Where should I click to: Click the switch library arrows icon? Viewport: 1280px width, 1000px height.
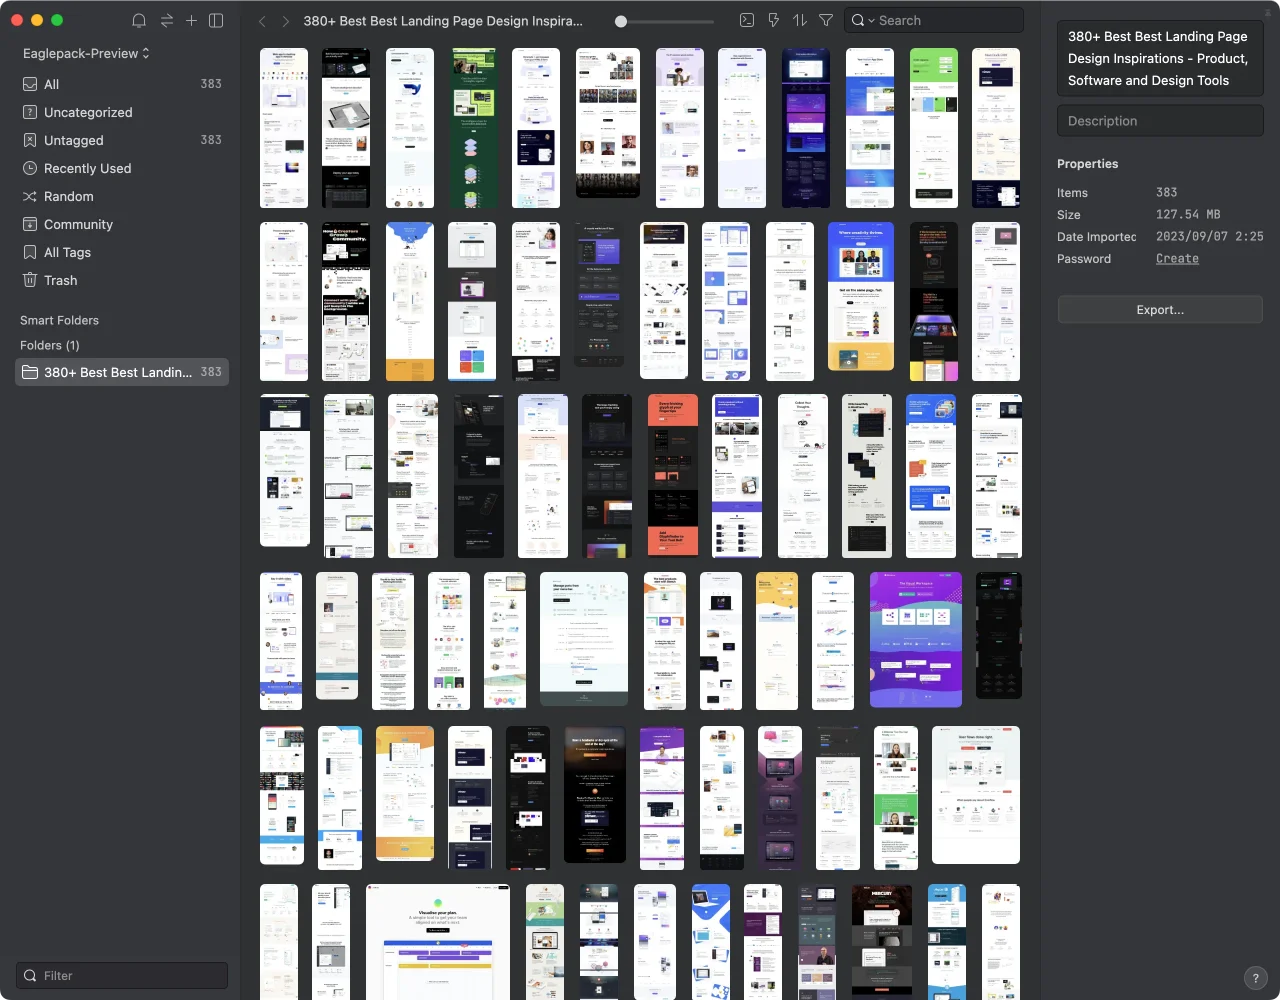(166, 20)
